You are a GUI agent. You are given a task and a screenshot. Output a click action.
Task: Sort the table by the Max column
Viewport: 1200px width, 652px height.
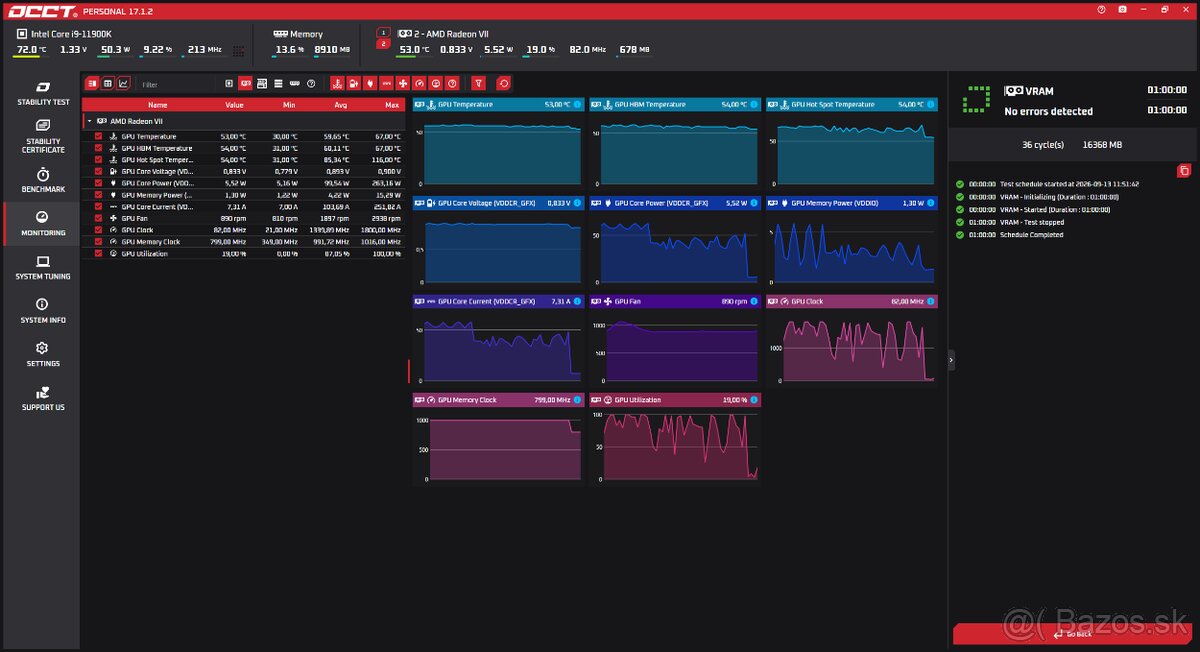pyautogui.click(x=392, y=104)
